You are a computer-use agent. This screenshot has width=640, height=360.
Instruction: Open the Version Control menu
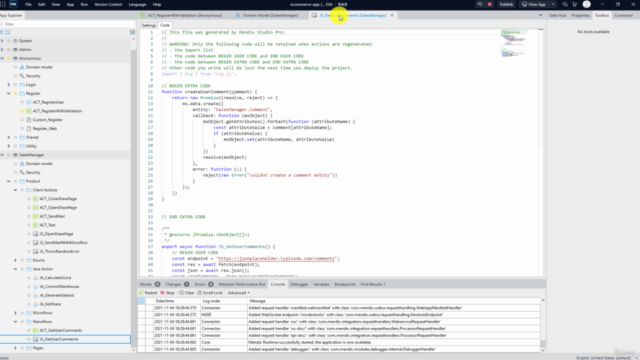tap(108, 4)
